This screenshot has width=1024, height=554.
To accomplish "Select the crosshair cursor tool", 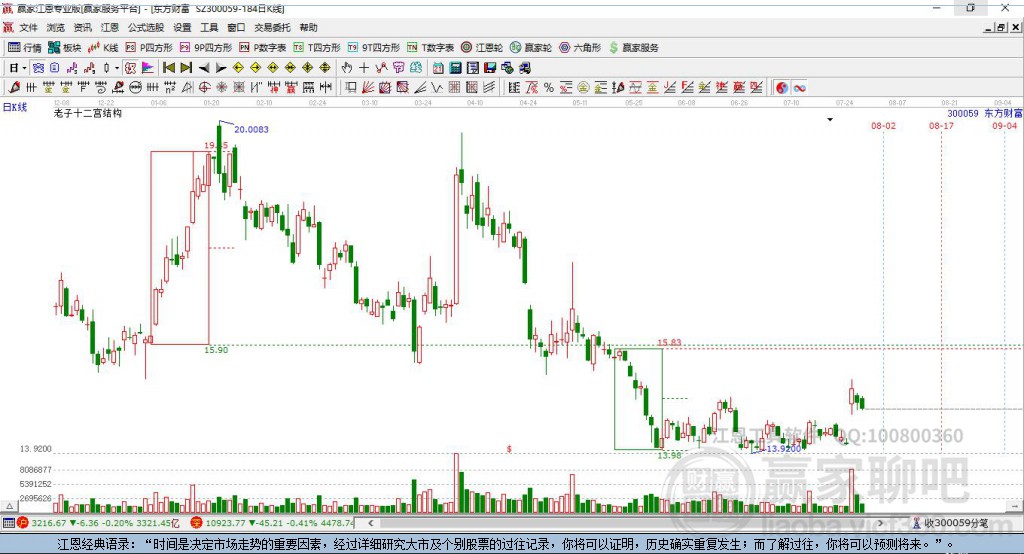I will [x=364, y=68].
